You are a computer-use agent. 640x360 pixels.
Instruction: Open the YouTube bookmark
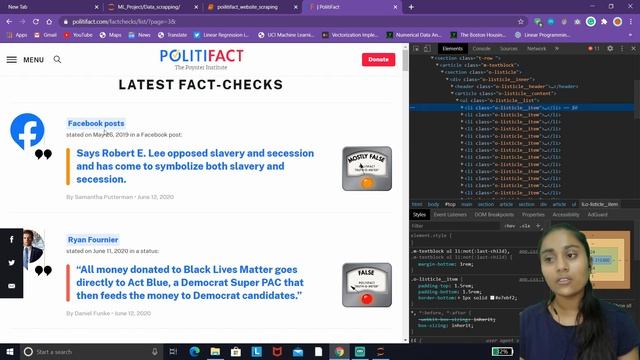(x=78, y=35)
